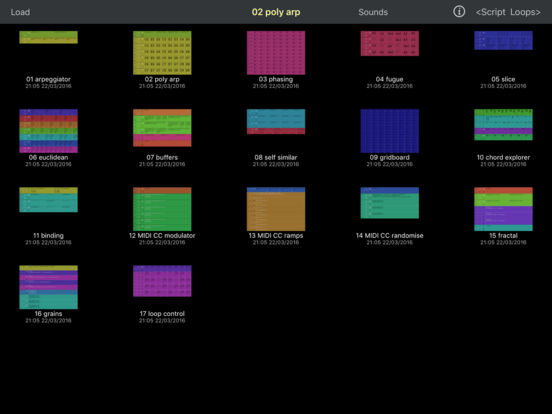Image resolution: width=552 pixels, height=414 pixels.
Task: Open the info icon in top bar
Action: click(459, 12)
